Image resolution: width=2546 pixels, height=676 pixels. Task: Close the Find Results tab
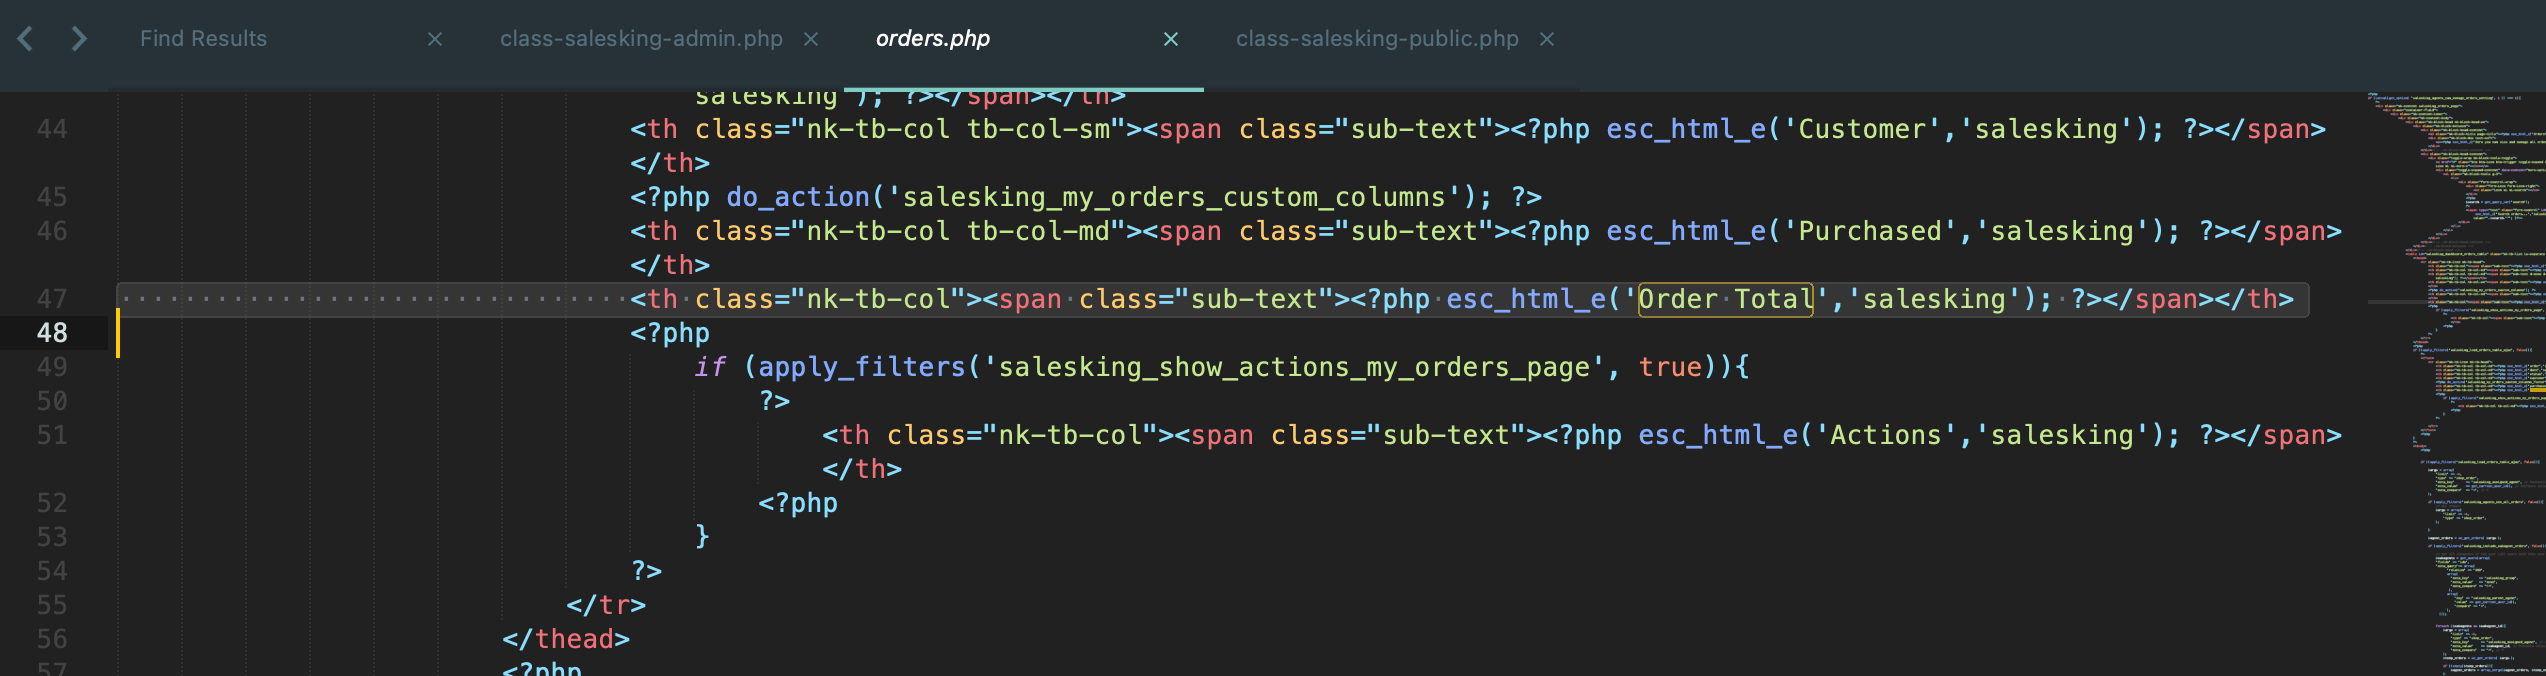(435, 39)
